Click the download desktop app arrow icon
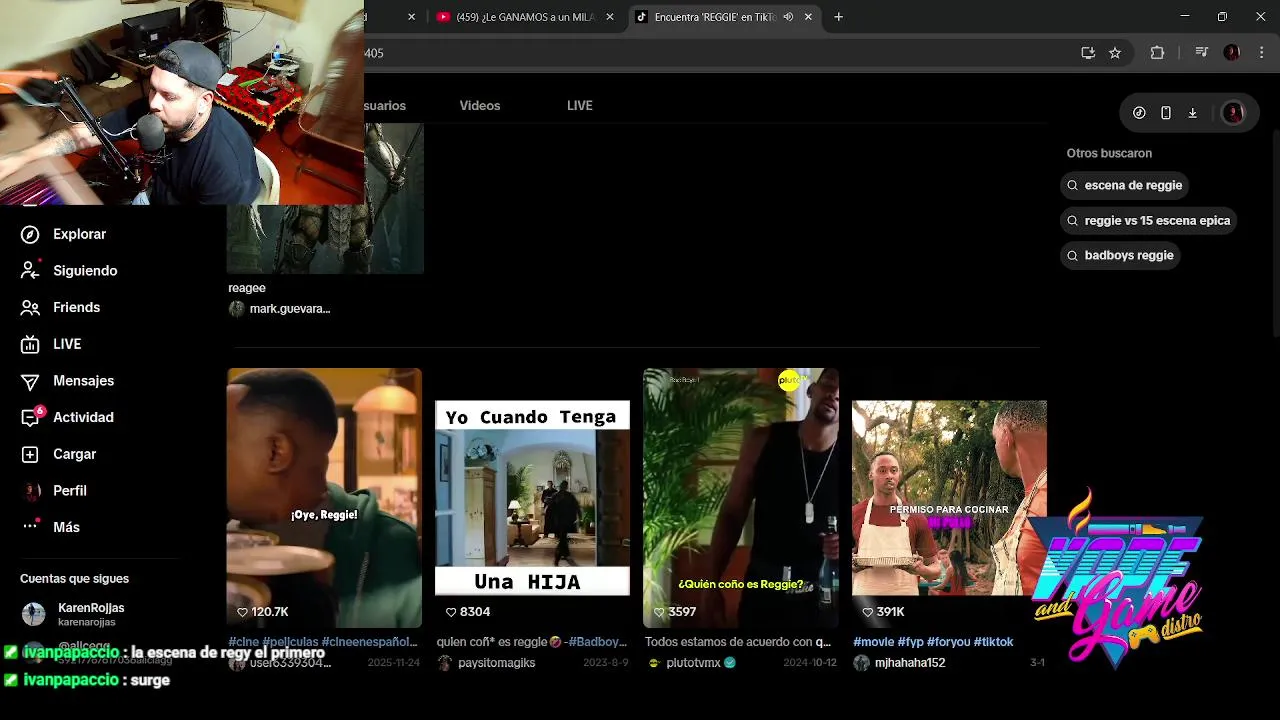 pyautogui.click(x=1193, y=113)
